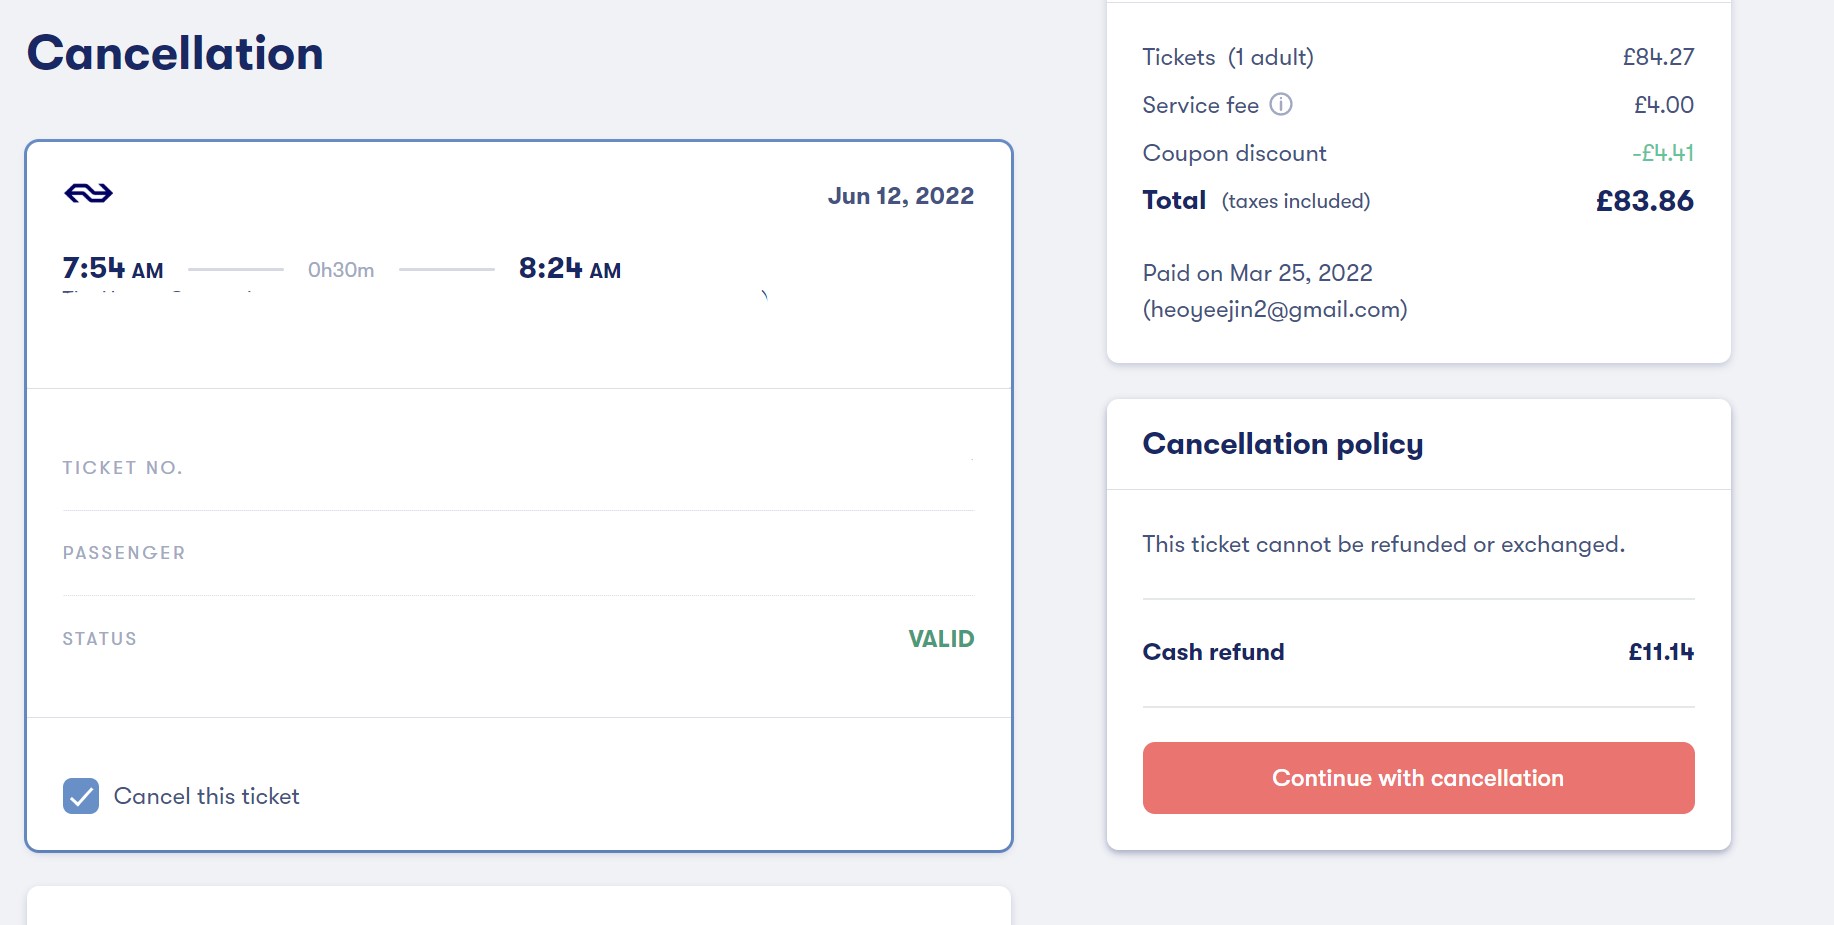Screen dimensions: 1834x925
Task: Click the Cancel this ticket label
Action: (x=206, y=796)
